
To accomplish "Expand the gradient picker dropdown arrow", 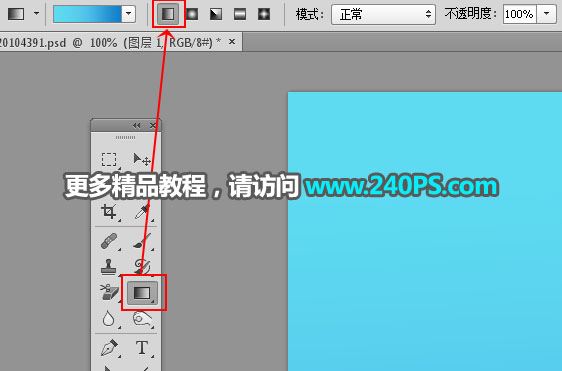I will [x=129, y=14].
